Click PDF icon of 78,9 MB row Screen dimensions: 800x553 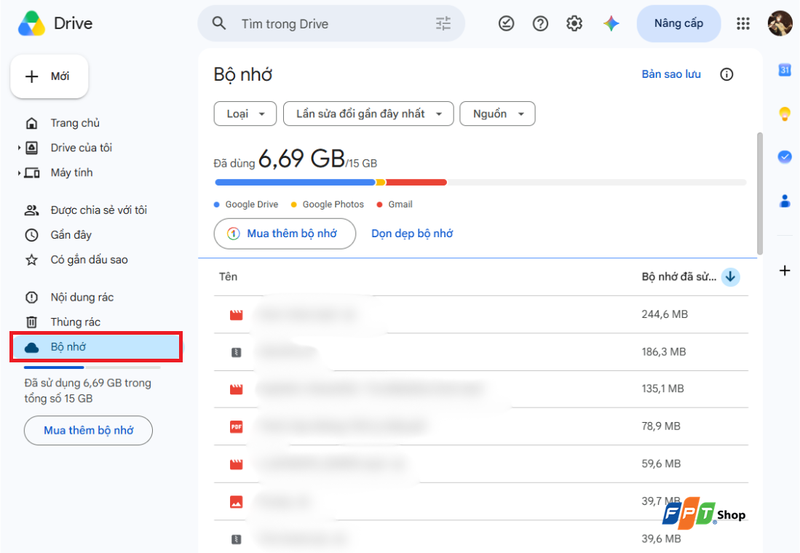236,426
